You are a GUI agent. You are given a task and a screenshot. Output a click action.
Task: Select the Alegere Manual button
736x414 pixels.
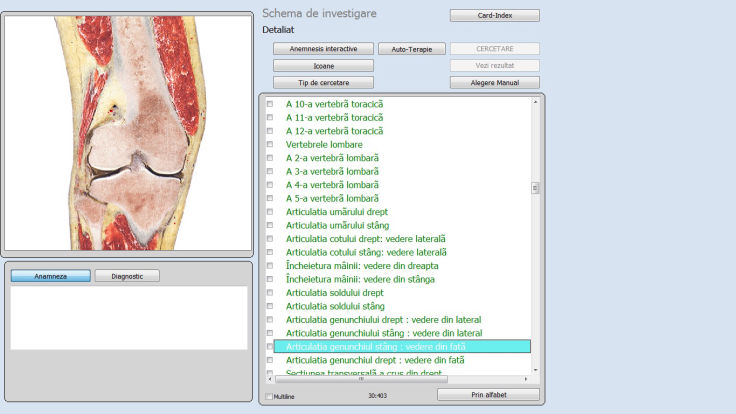pos(494,82)
